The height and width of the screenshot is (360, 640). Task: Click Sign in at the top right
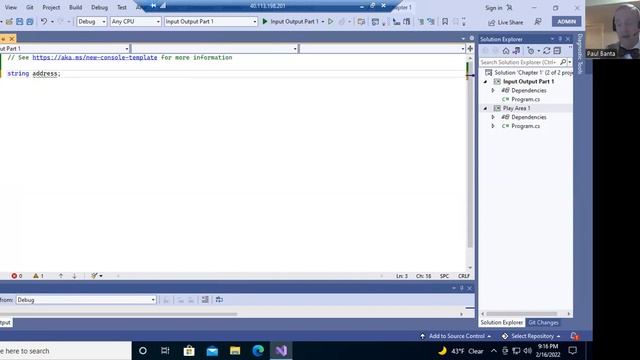click(493, 8)
